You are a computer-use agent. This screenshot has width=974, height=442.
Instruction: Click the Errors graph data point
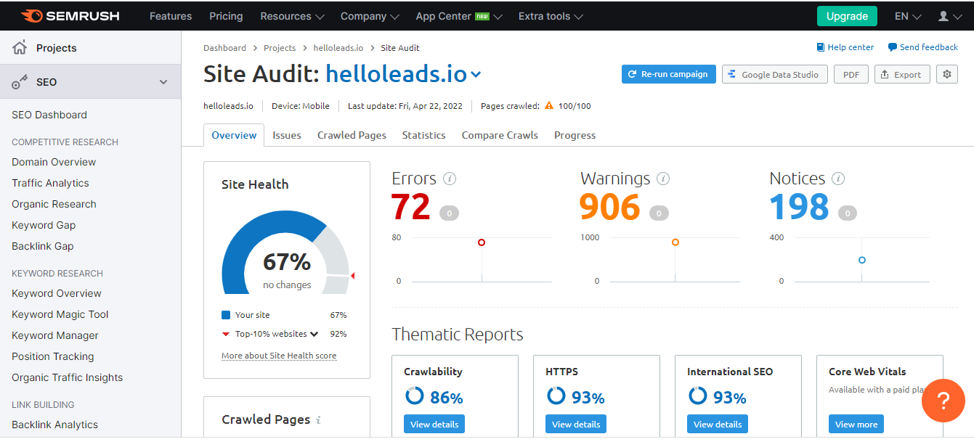[x=481, y=242]
